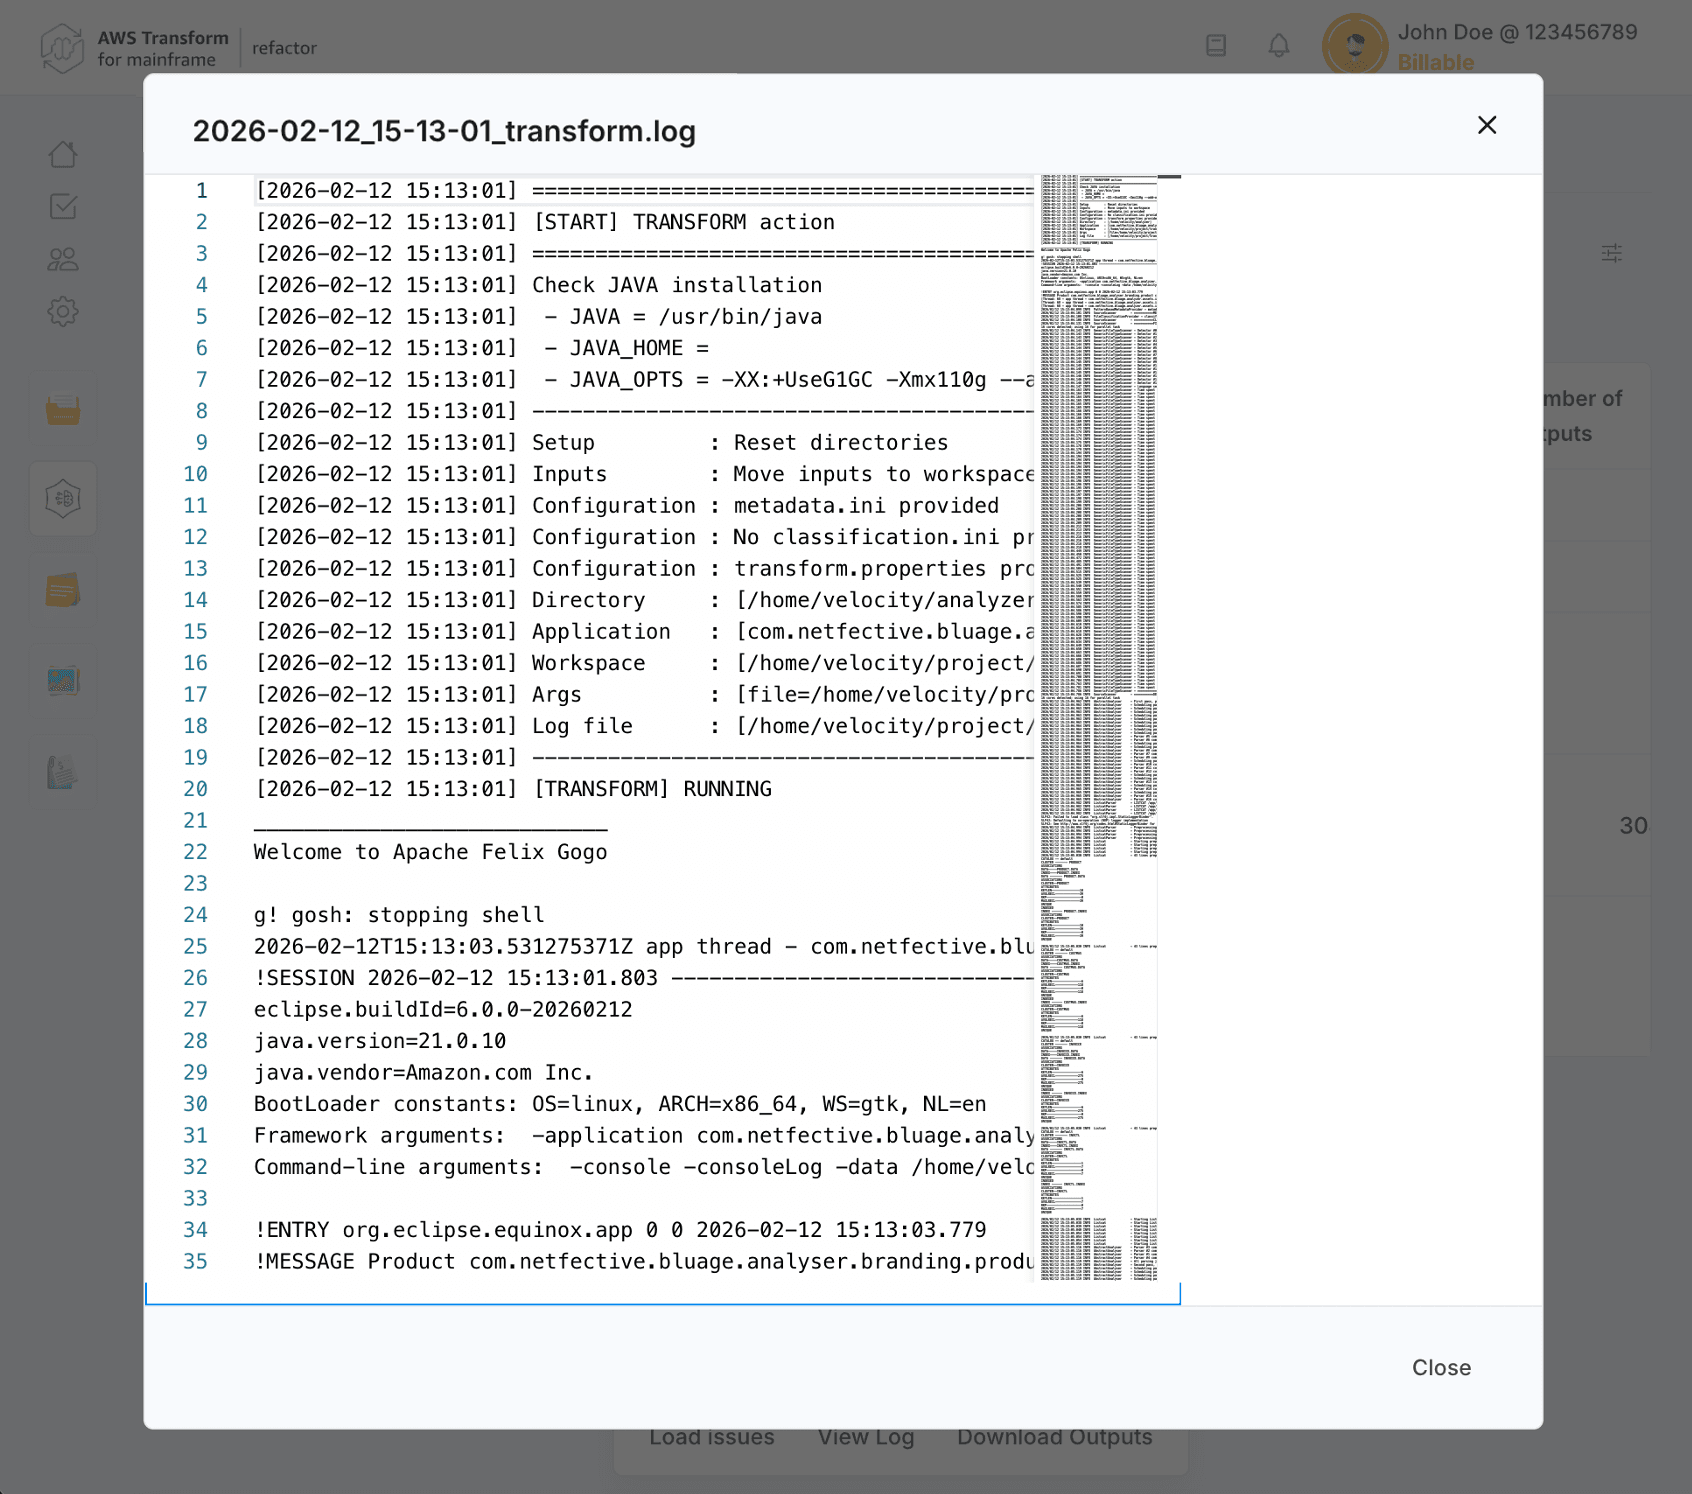Open the settings gear icon in sidebar

63,312
